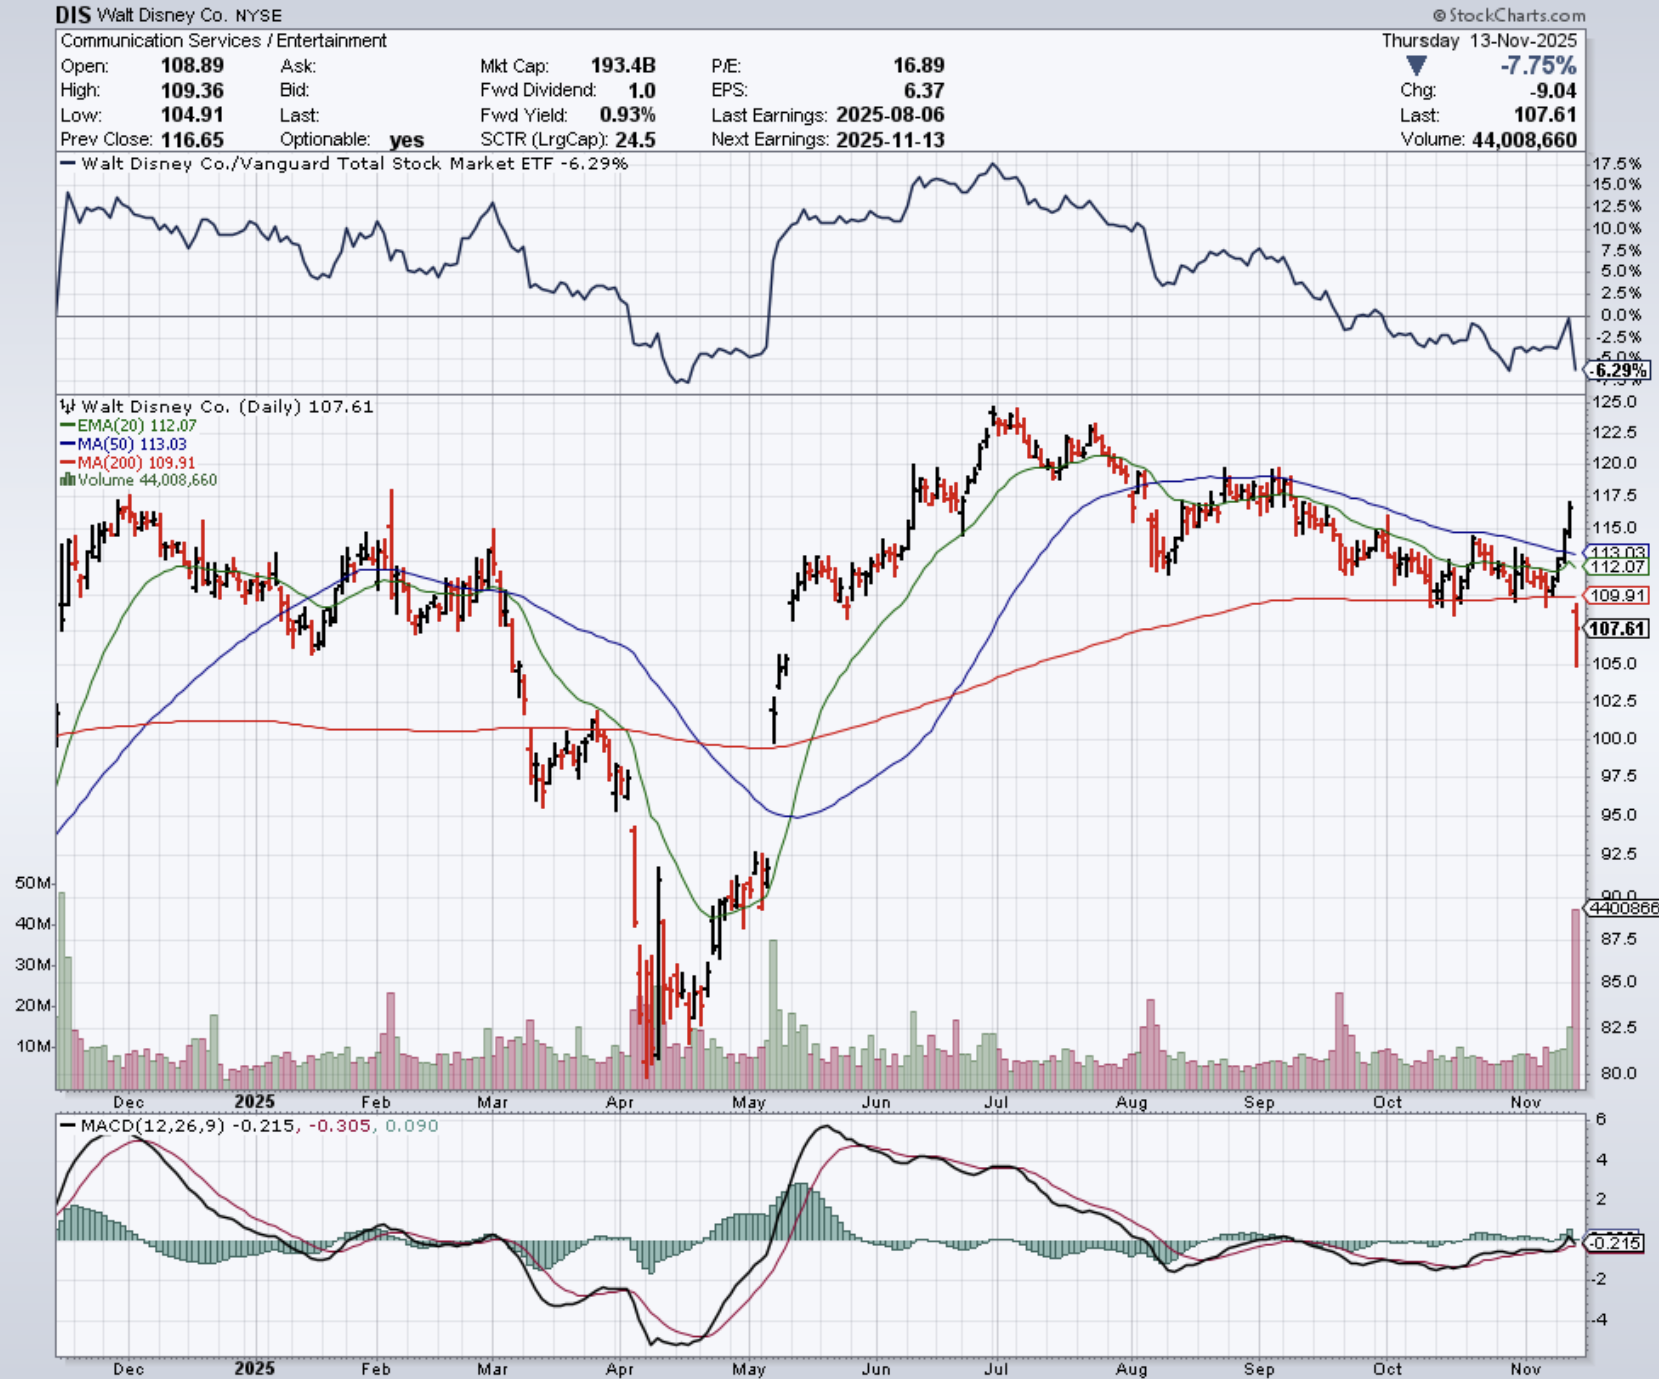The image size is (1659, 1379).
Task: Click the volume bars icon in the legend
Action: click(x=67, y=480)
